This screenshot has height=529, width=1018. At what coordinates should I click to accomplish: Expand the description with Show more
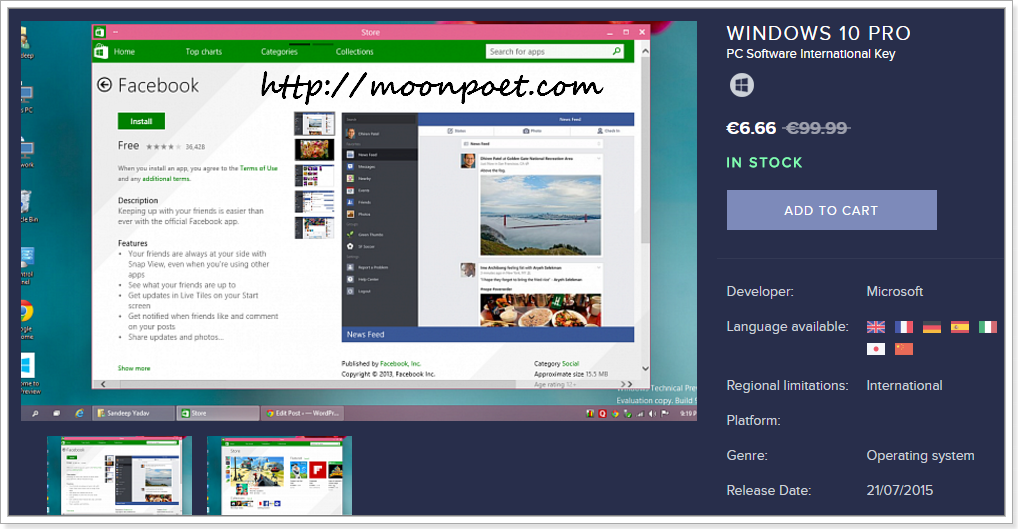[134, 368]
